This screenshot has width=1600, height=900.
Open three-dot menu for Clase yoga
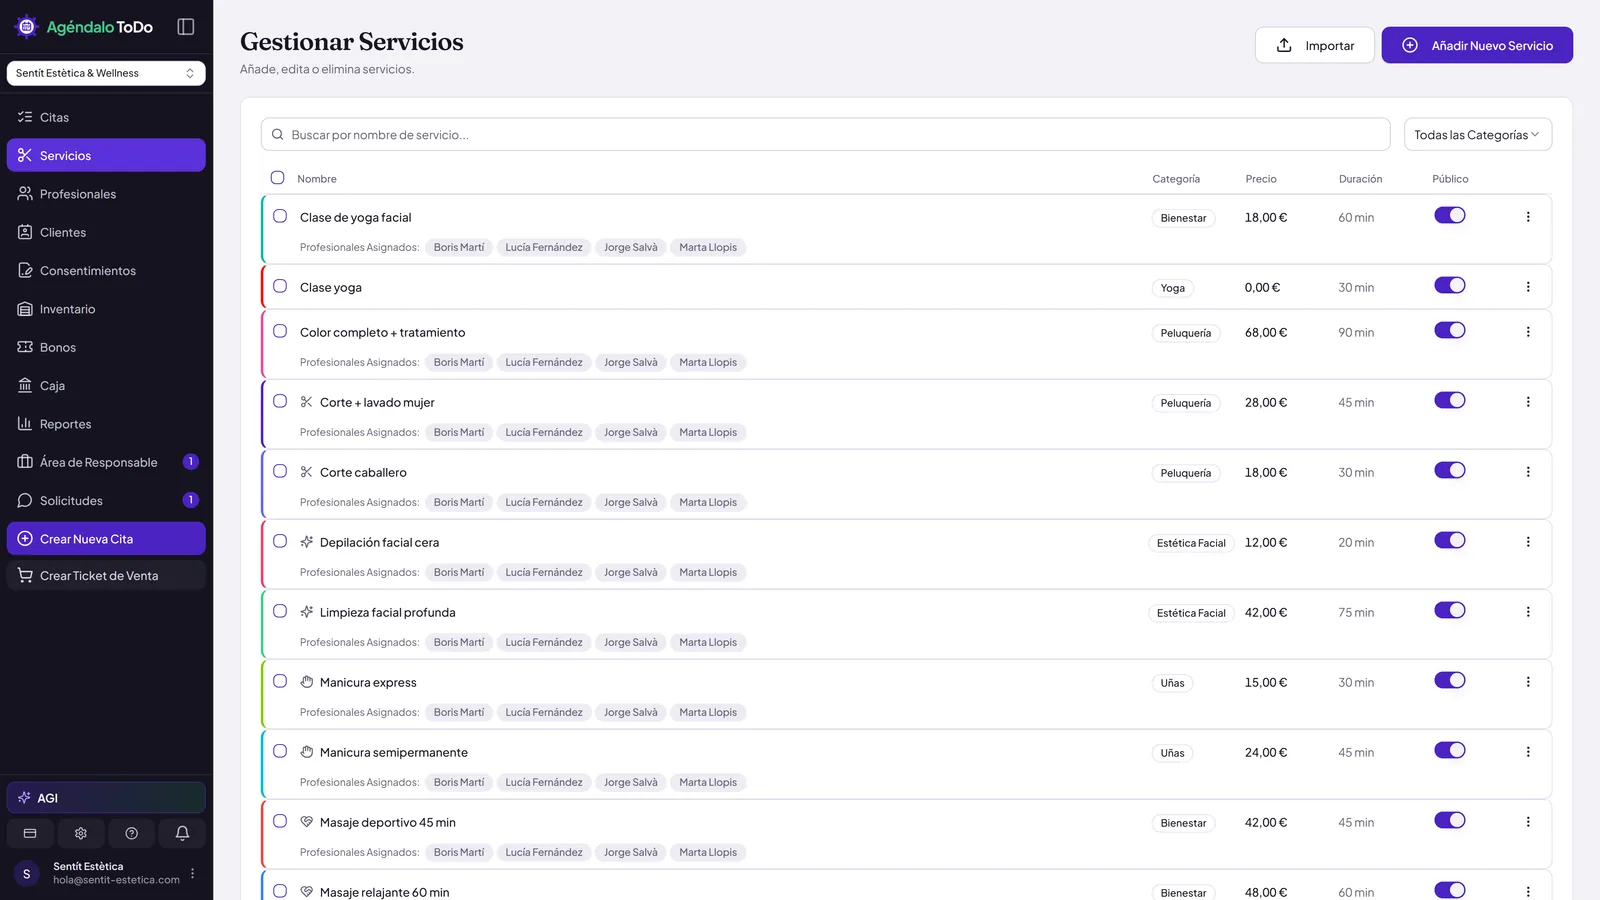coord(1528,287)
